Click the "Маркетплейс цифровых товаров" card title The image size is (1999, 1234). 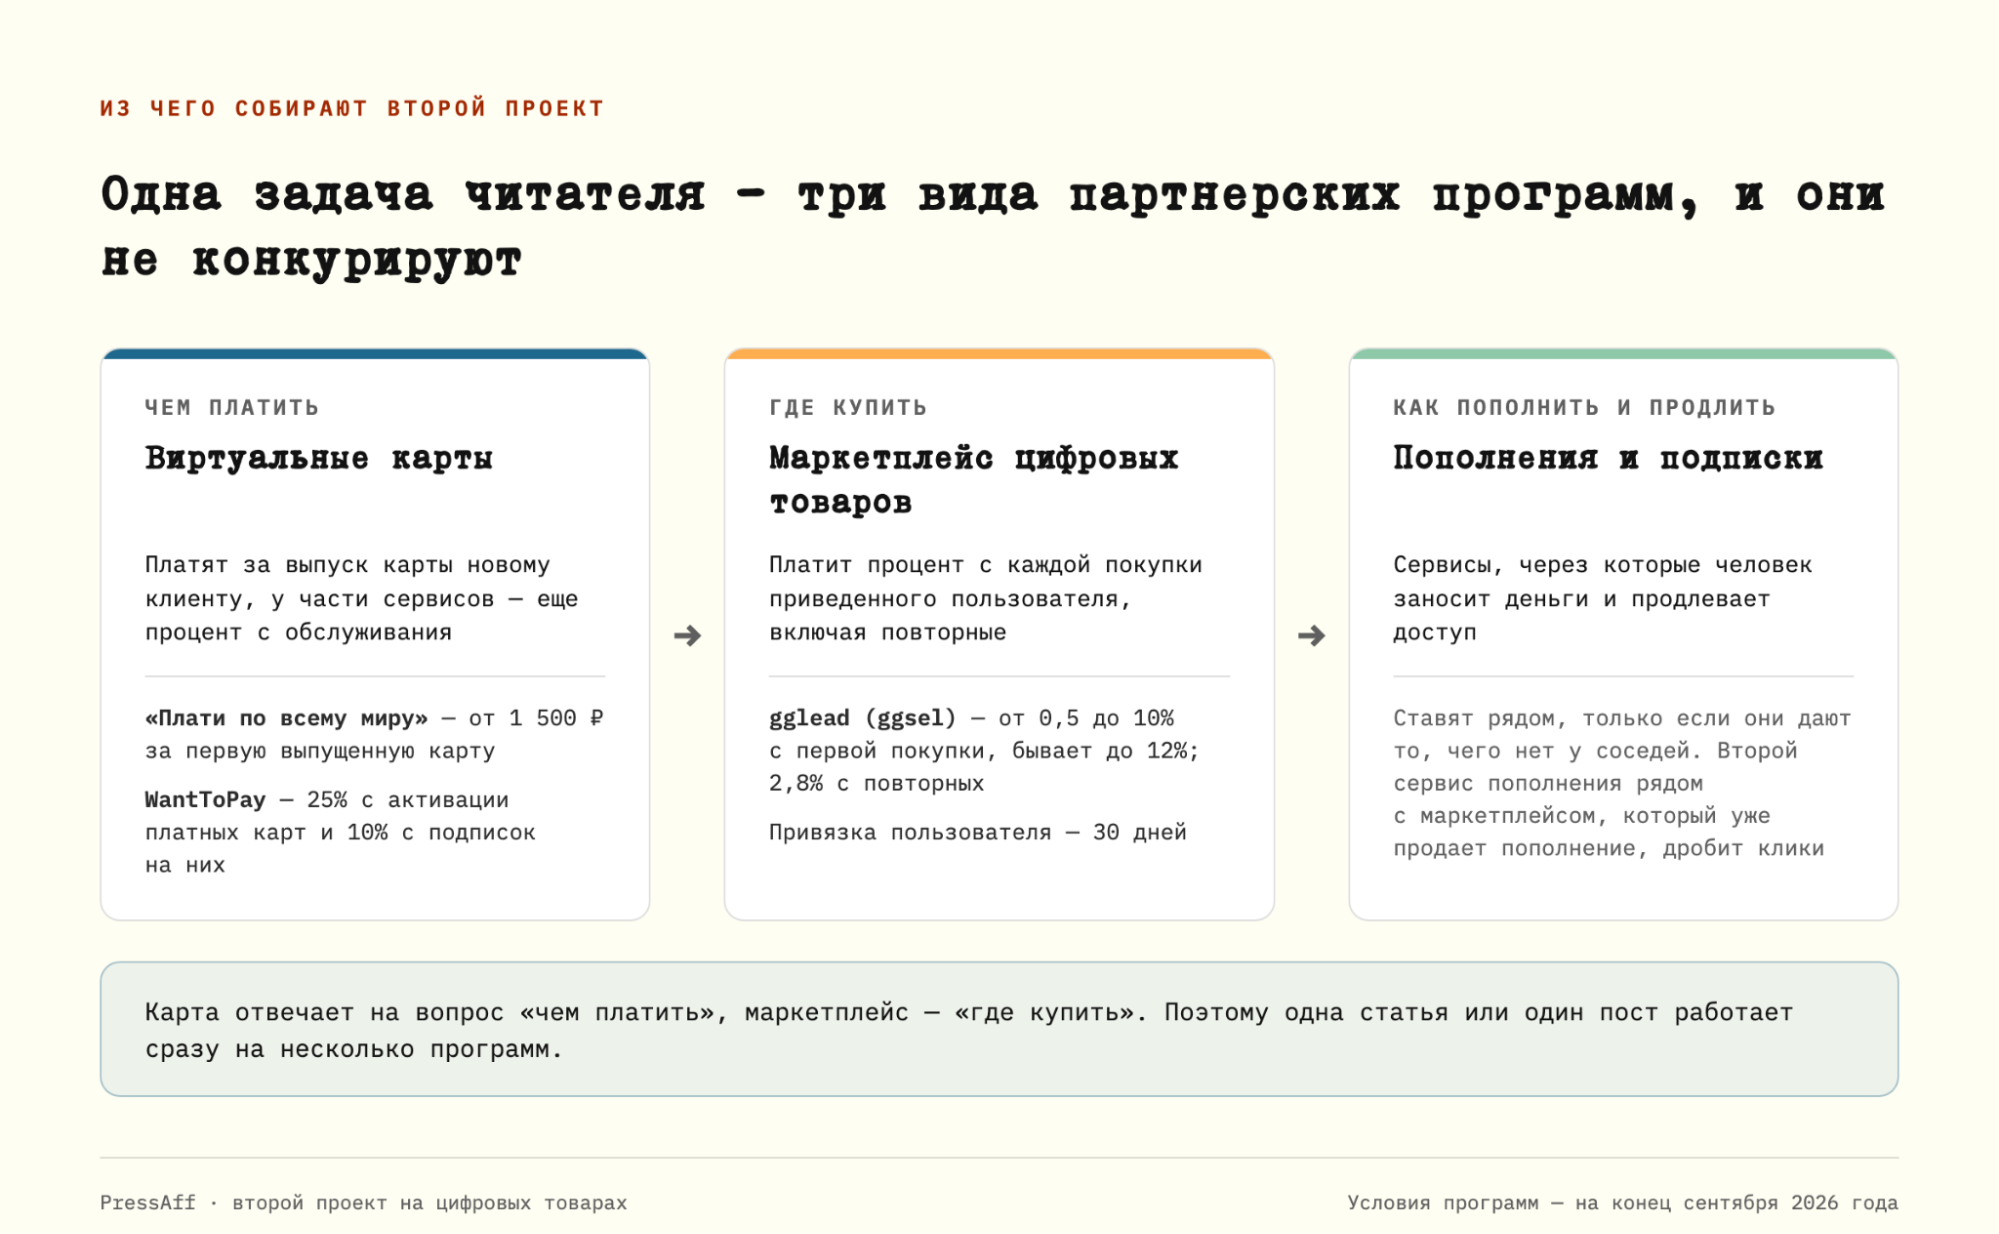(x=974, y=480)
